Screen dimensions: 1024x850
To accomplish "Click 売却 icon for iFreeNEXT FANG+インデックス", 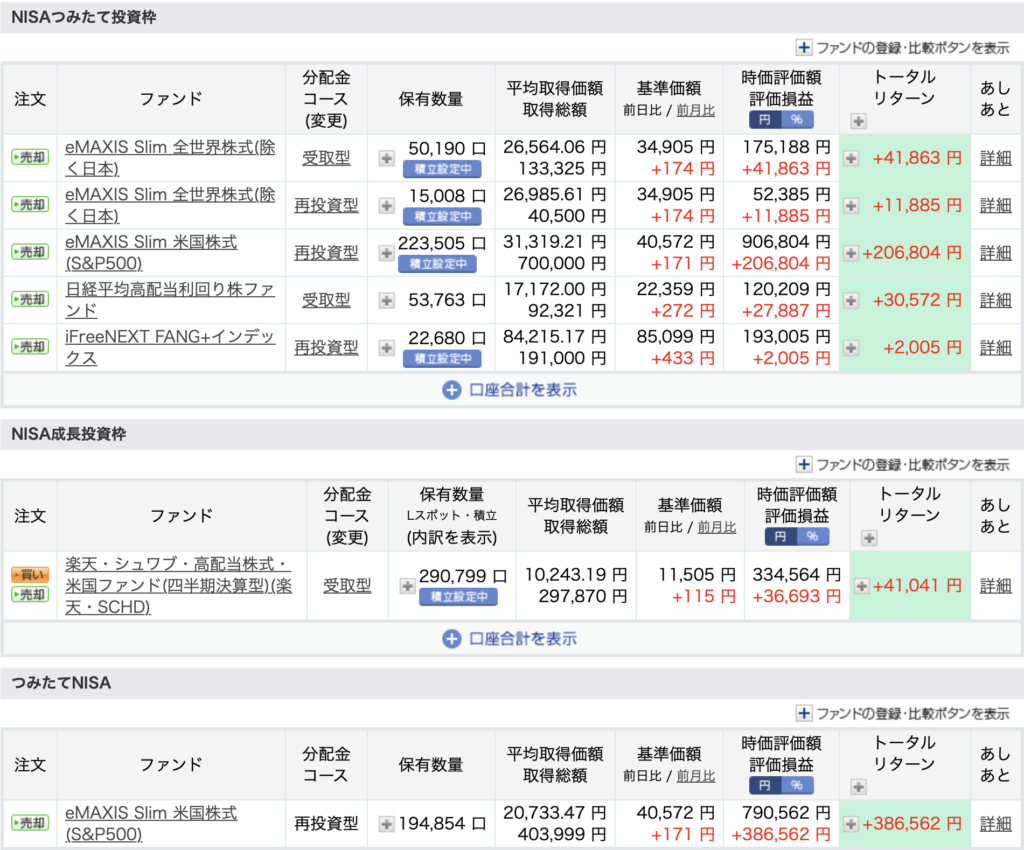I will point(29,347).
